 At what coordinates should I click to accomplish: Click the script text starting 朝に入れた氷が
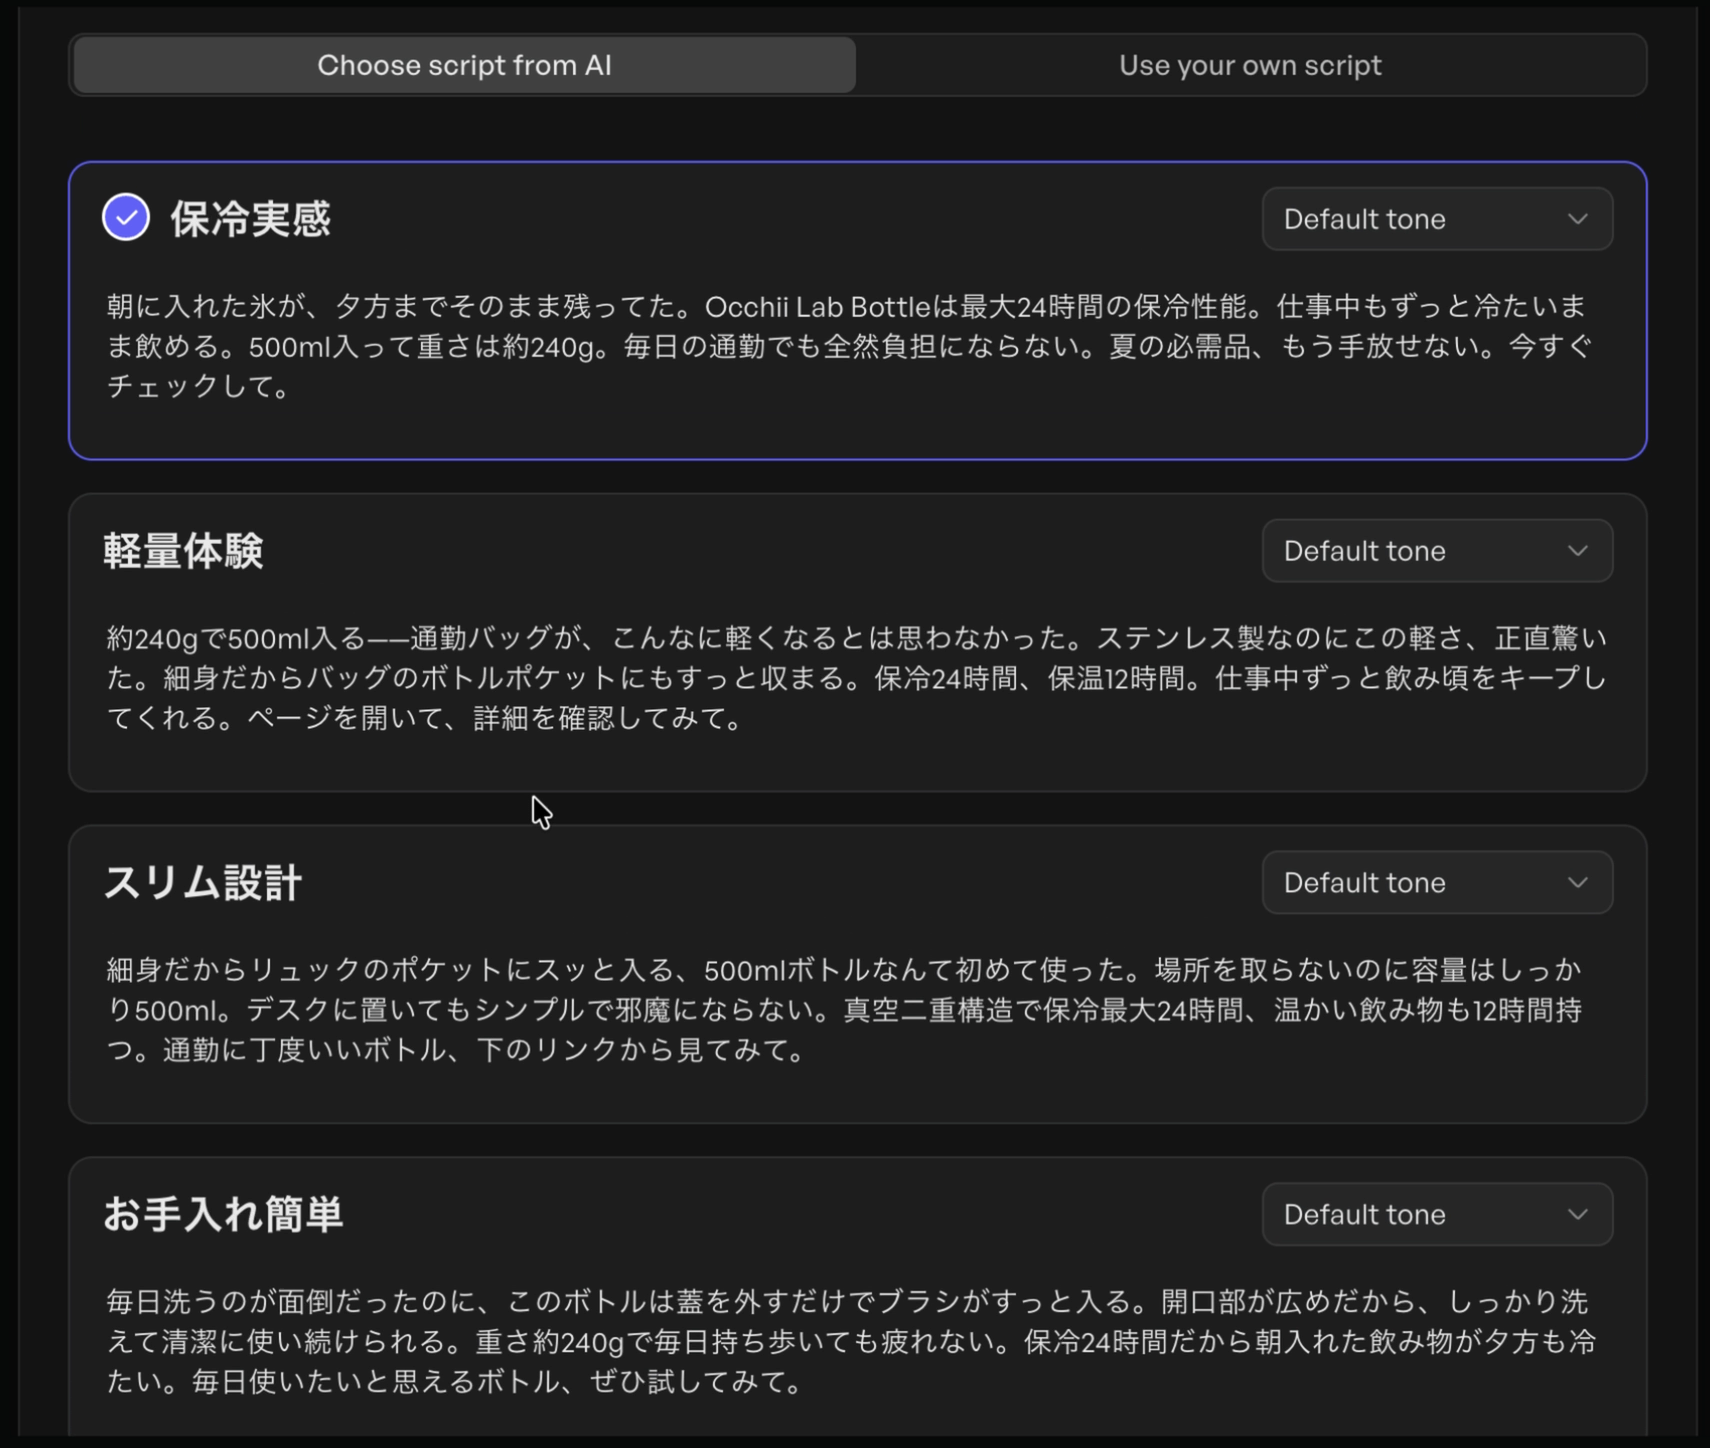(849, 346)
